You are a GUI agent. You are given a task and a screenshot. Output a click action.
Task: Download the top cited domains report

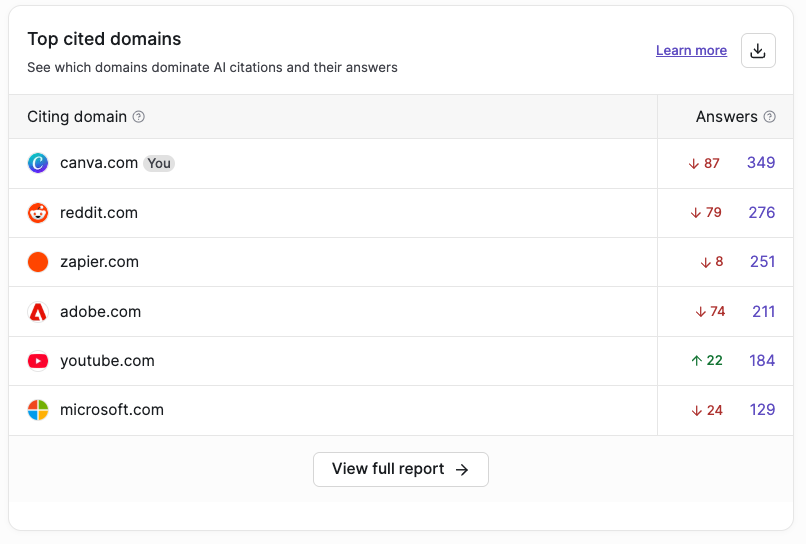(758, 50)
